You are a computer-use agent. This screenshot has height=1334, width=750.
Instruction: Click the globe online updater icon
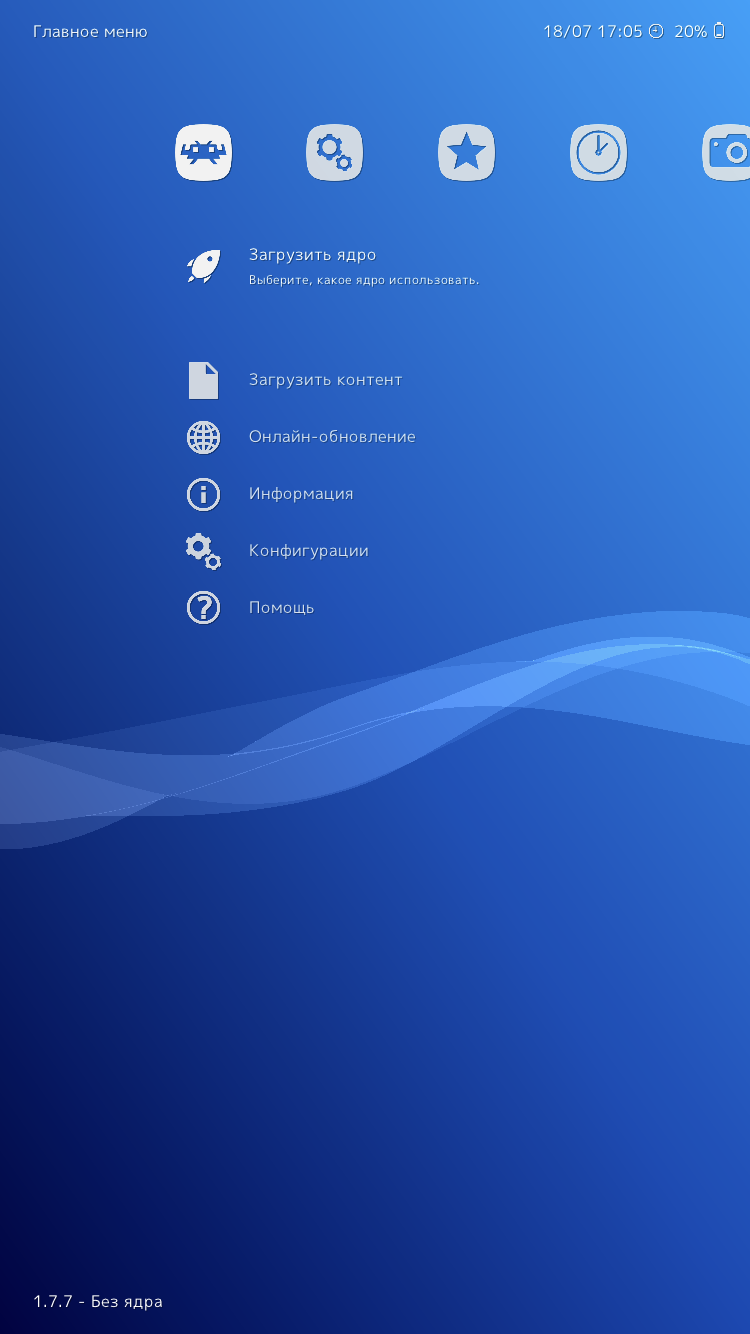coord(203,437)
